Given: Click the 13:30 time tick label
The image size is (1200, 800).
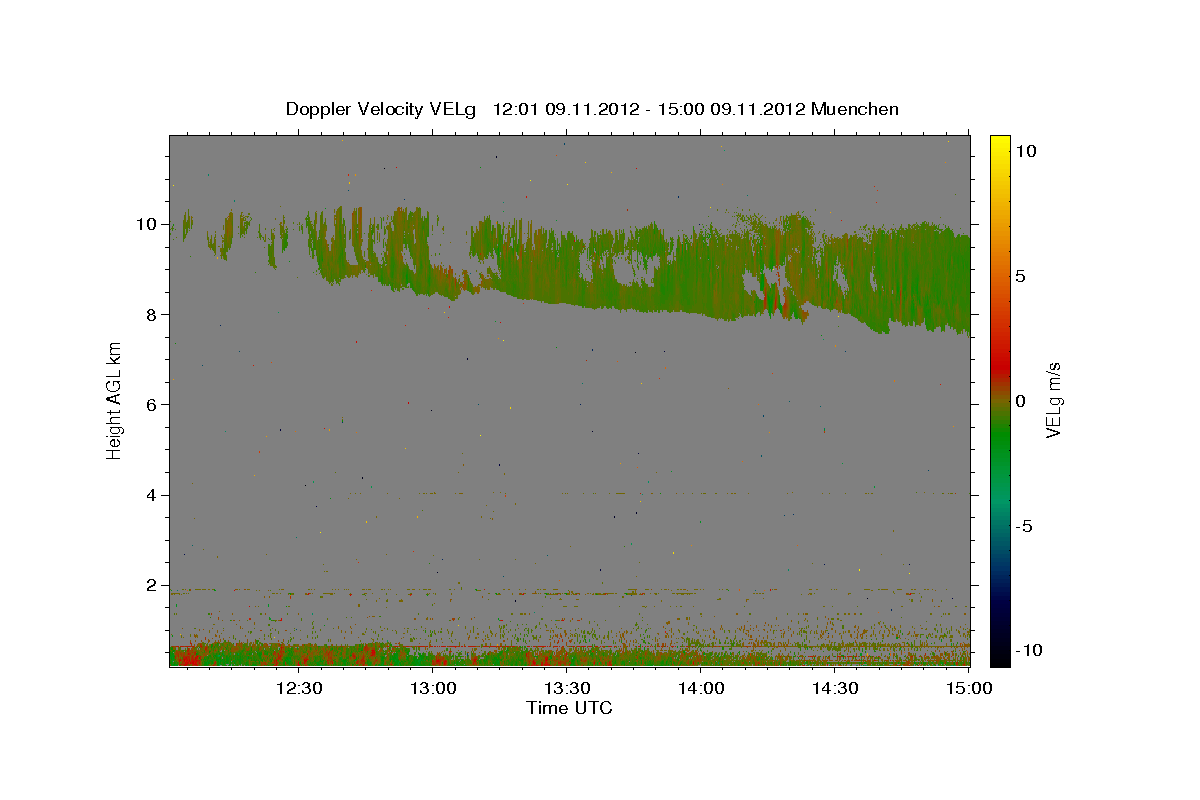Looking at the screenshot, I should tap(567, 688).
